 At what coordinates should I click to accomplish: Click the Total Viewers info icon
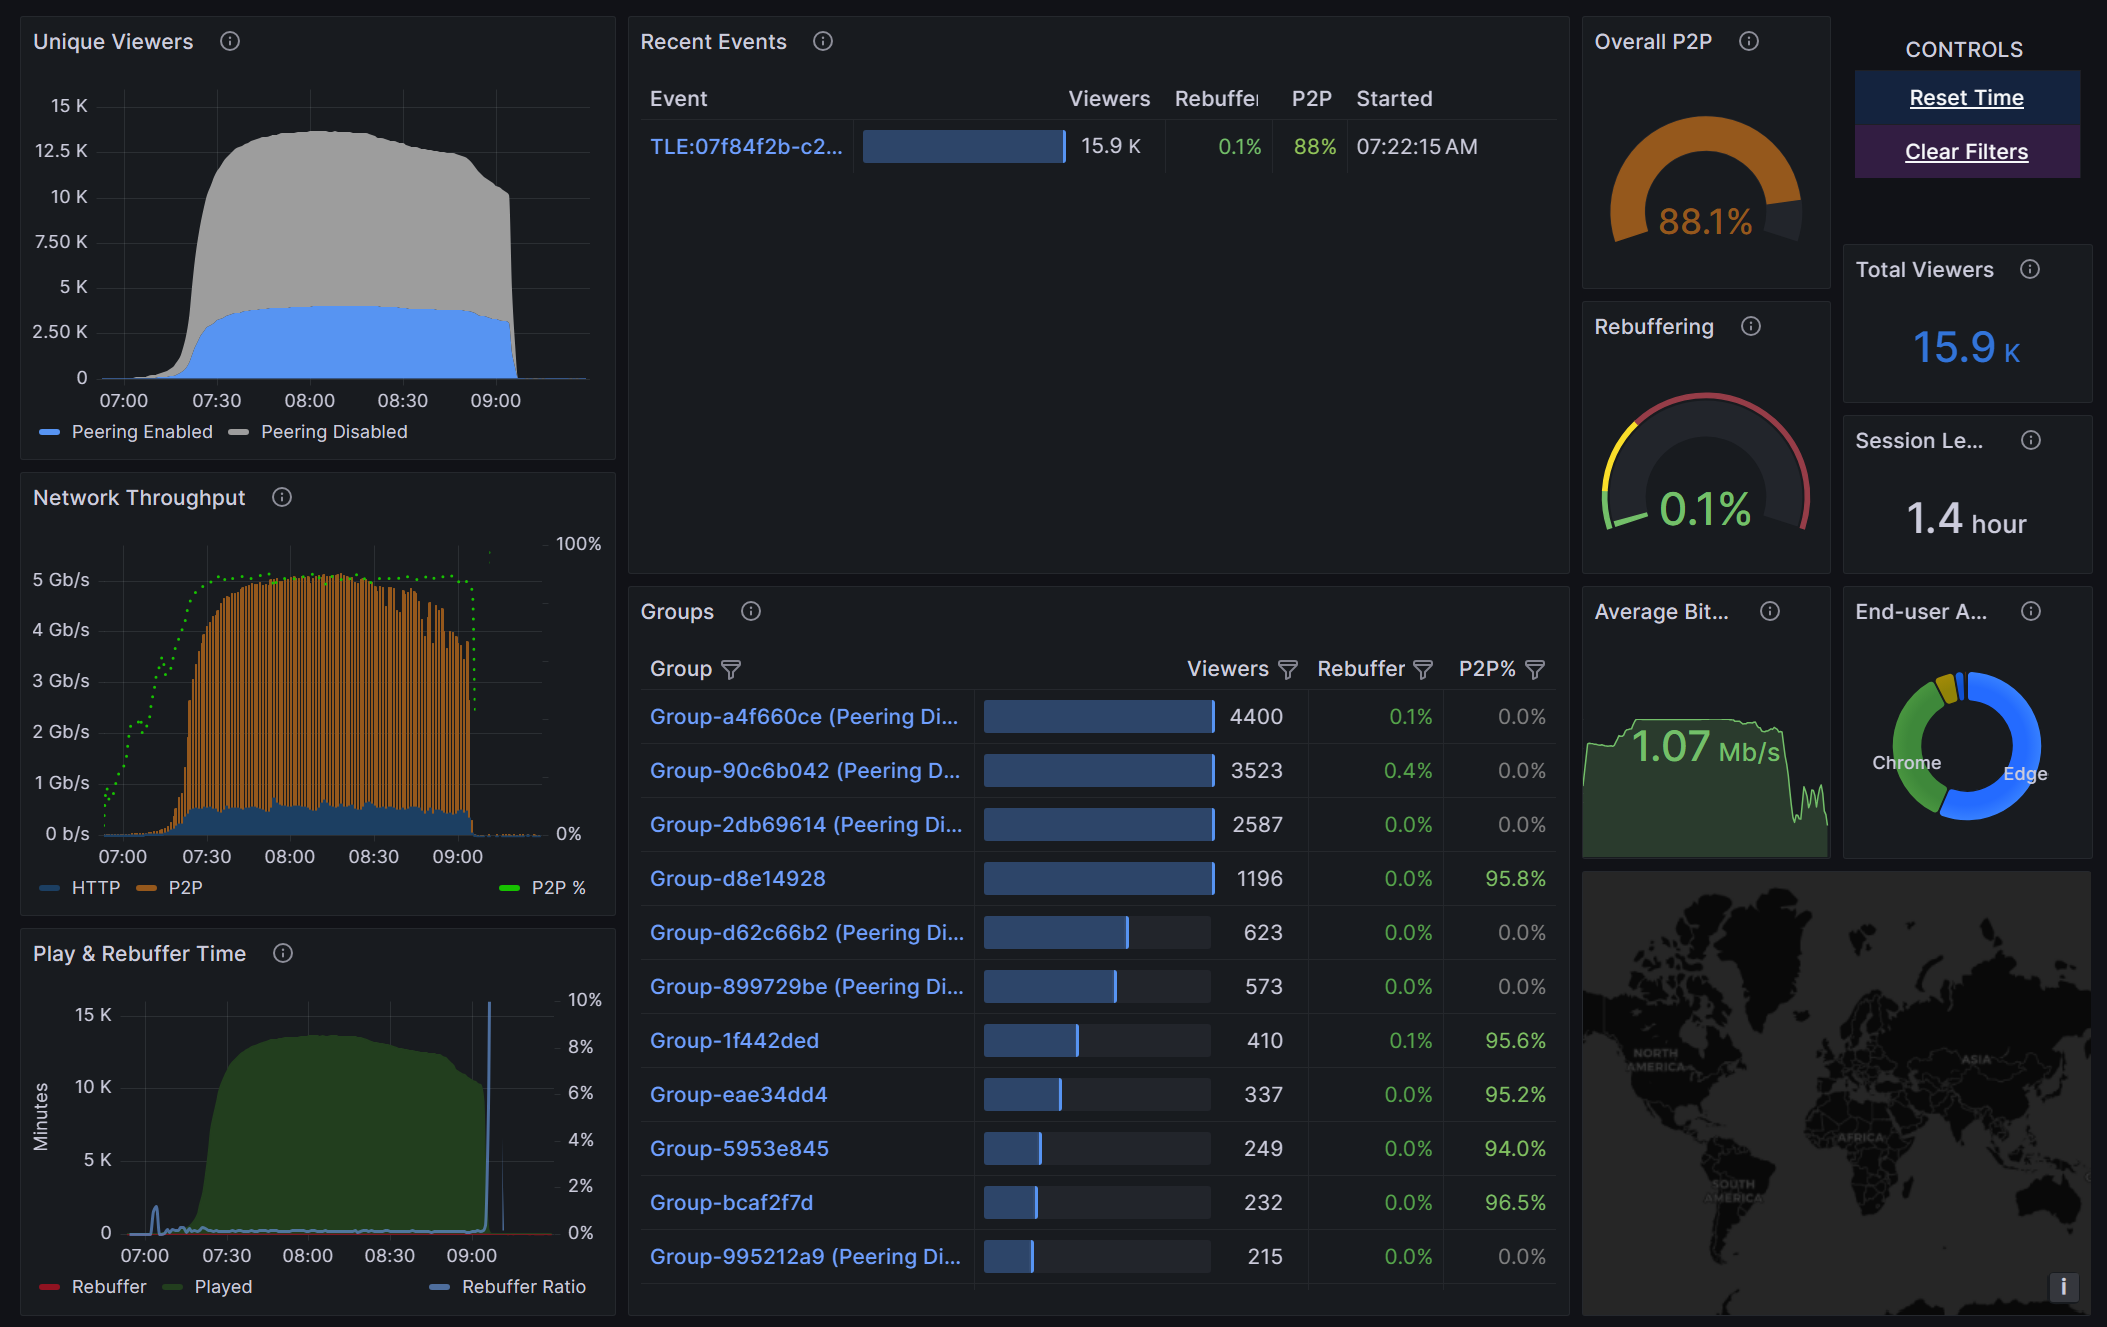click(x=2030, y=269)
